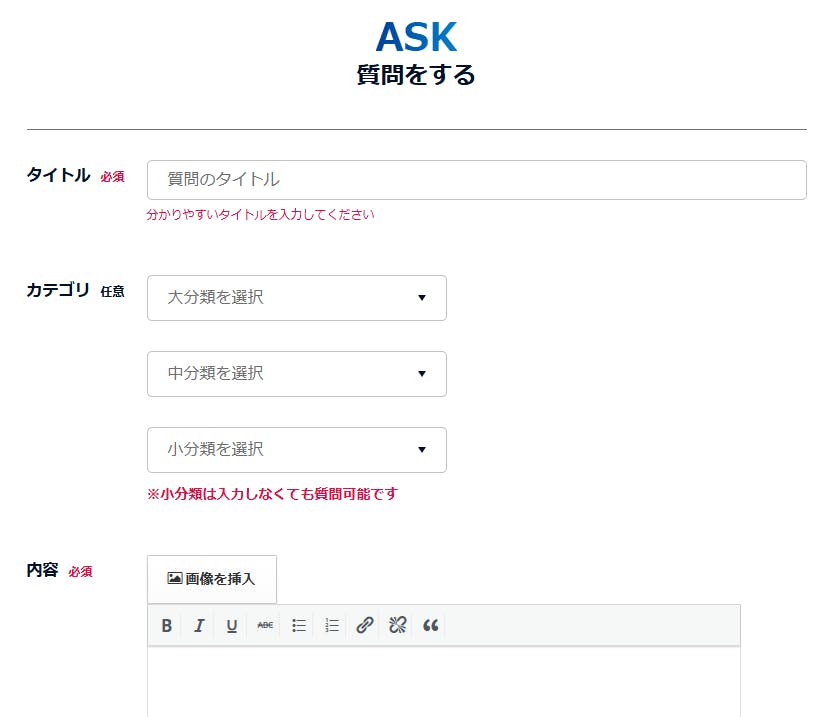Click the 内容 field label
This screenshot has height=717, width=831.
(42, 571)
